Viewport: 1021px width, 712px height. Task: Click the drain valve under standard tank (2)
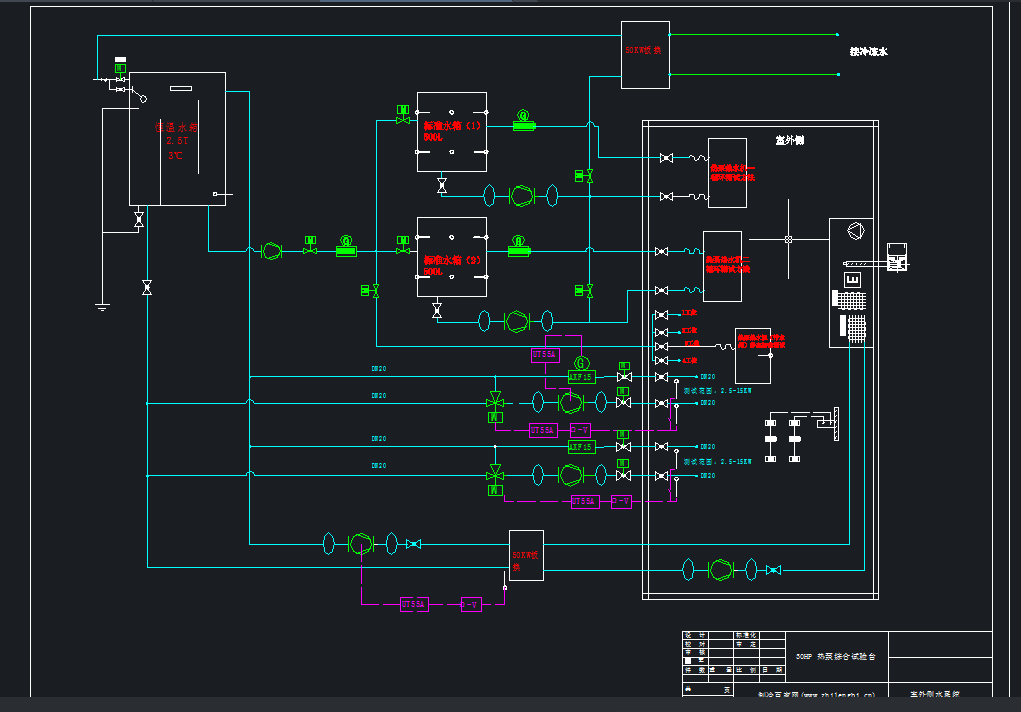437,311
